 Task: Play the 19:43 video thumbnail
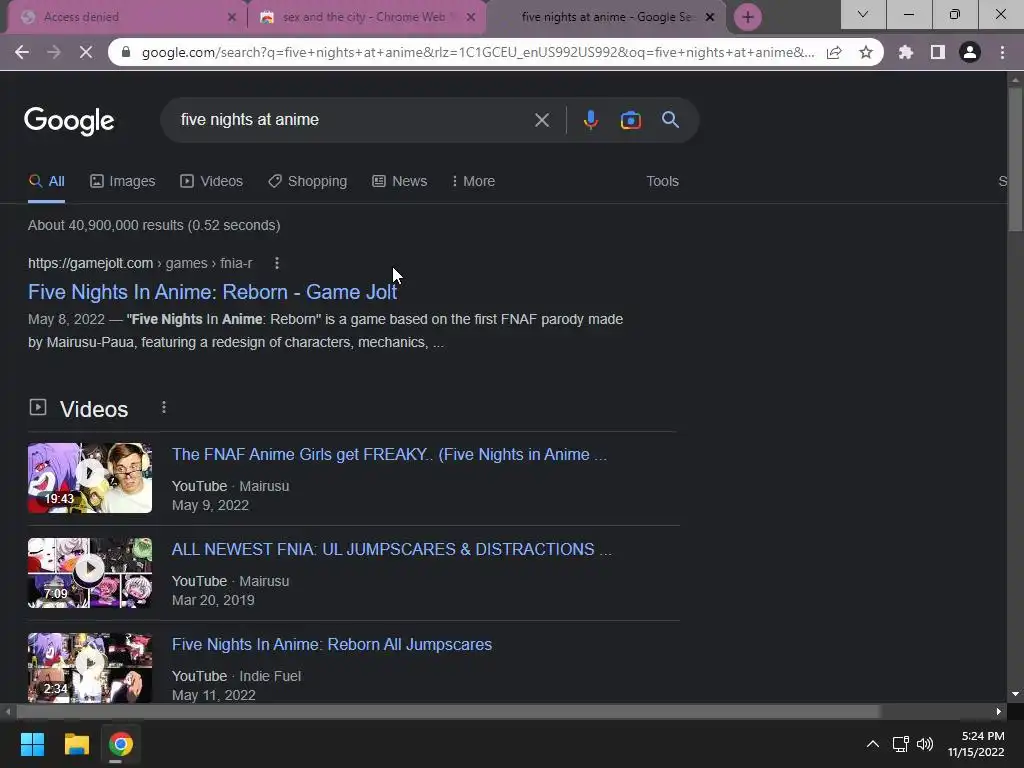point(90,478)
